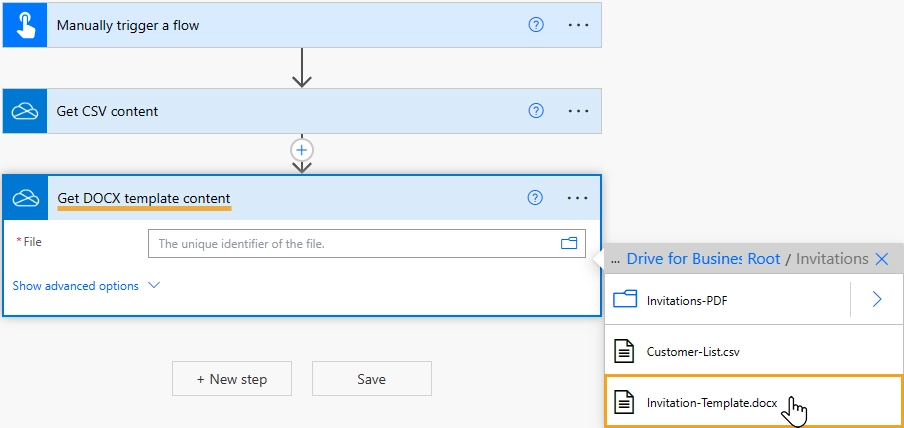Viewport: 904px width, 428px height.
Task: Open the breadcrumb ellipsis in the file picker
Action: click(615, 259)
